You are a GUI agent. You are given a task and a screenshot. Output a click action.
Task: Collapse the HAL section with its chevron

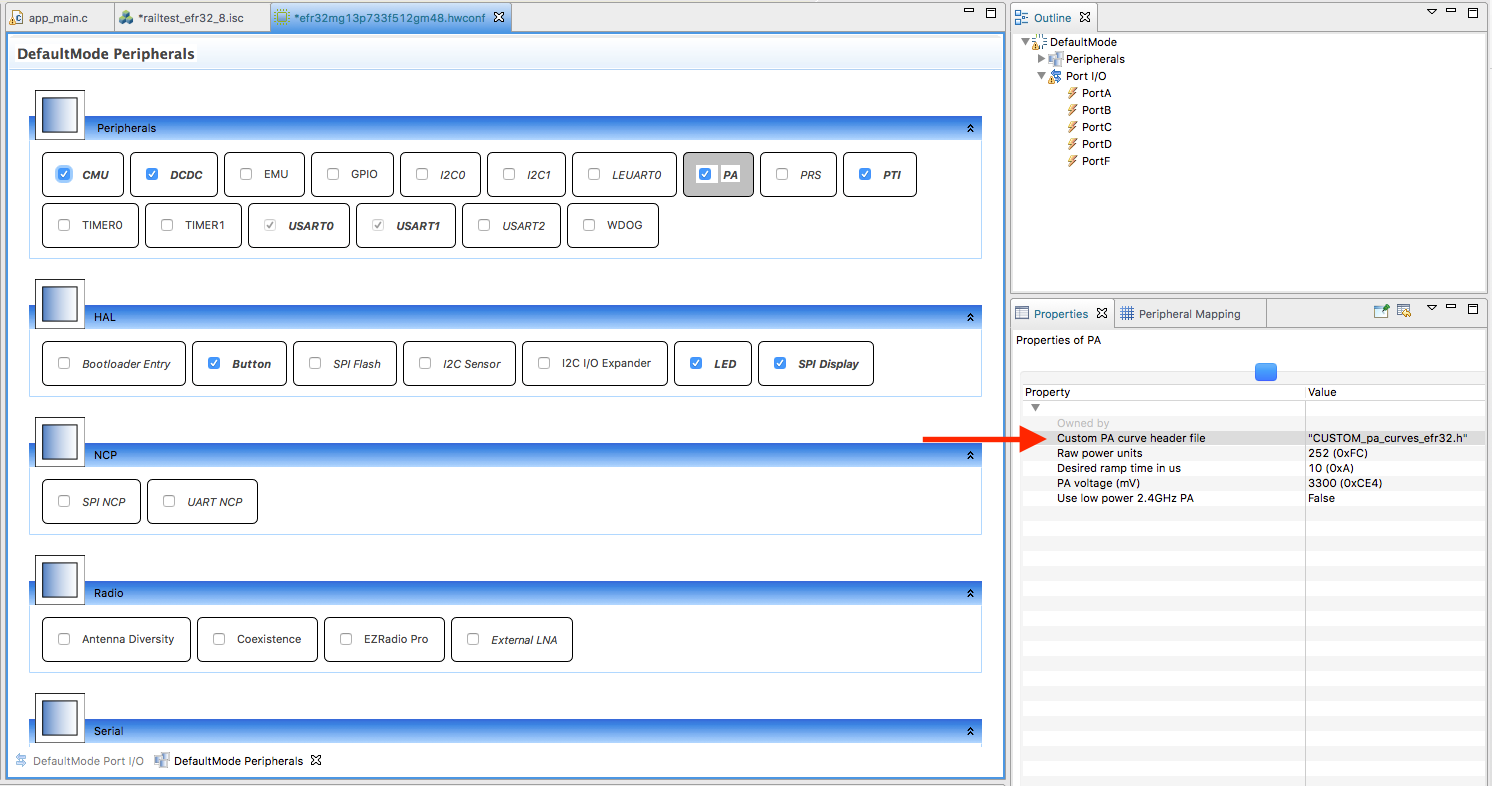coord(969,317)
